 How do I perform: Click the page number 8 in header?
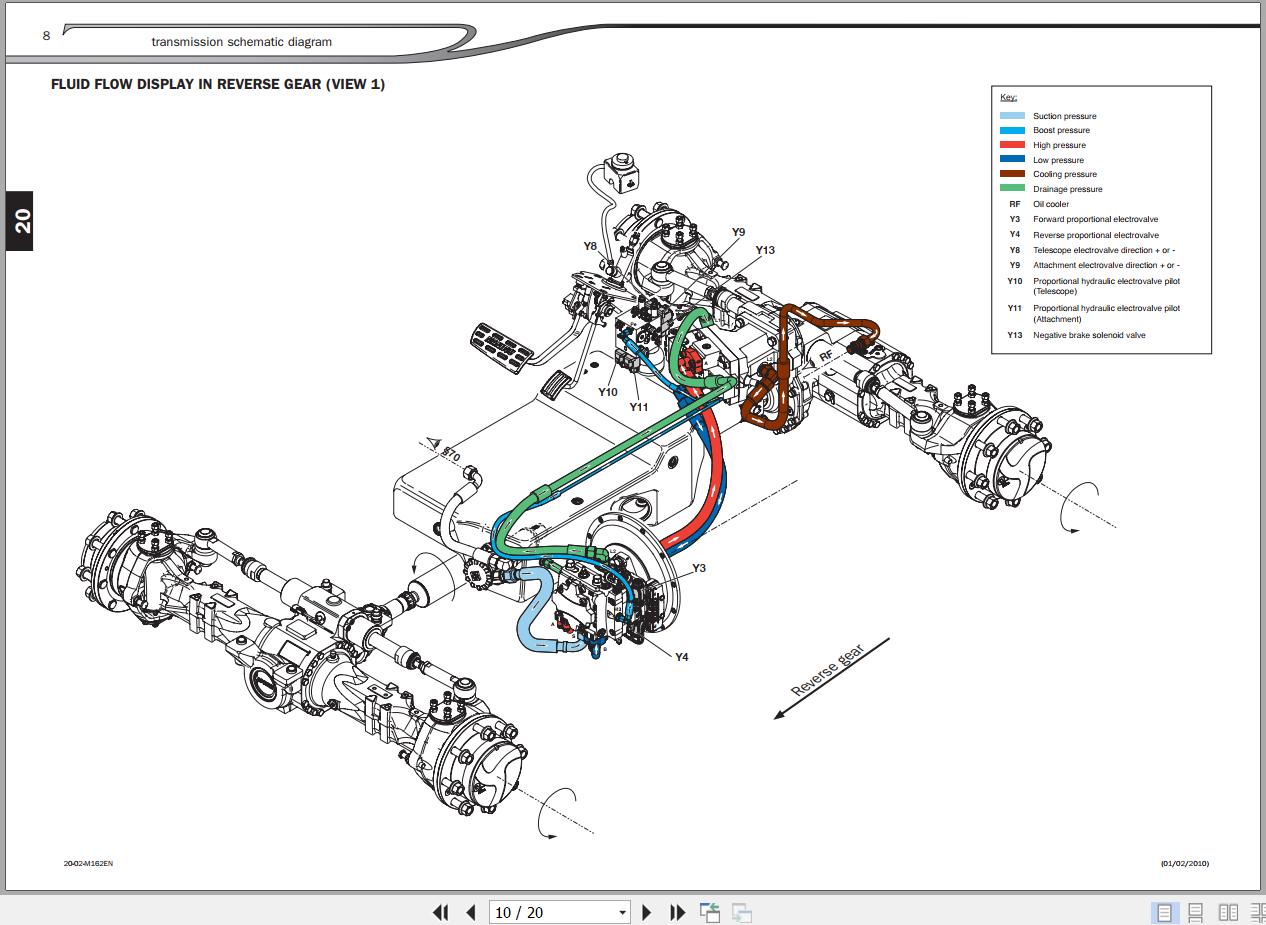(46, 35)
